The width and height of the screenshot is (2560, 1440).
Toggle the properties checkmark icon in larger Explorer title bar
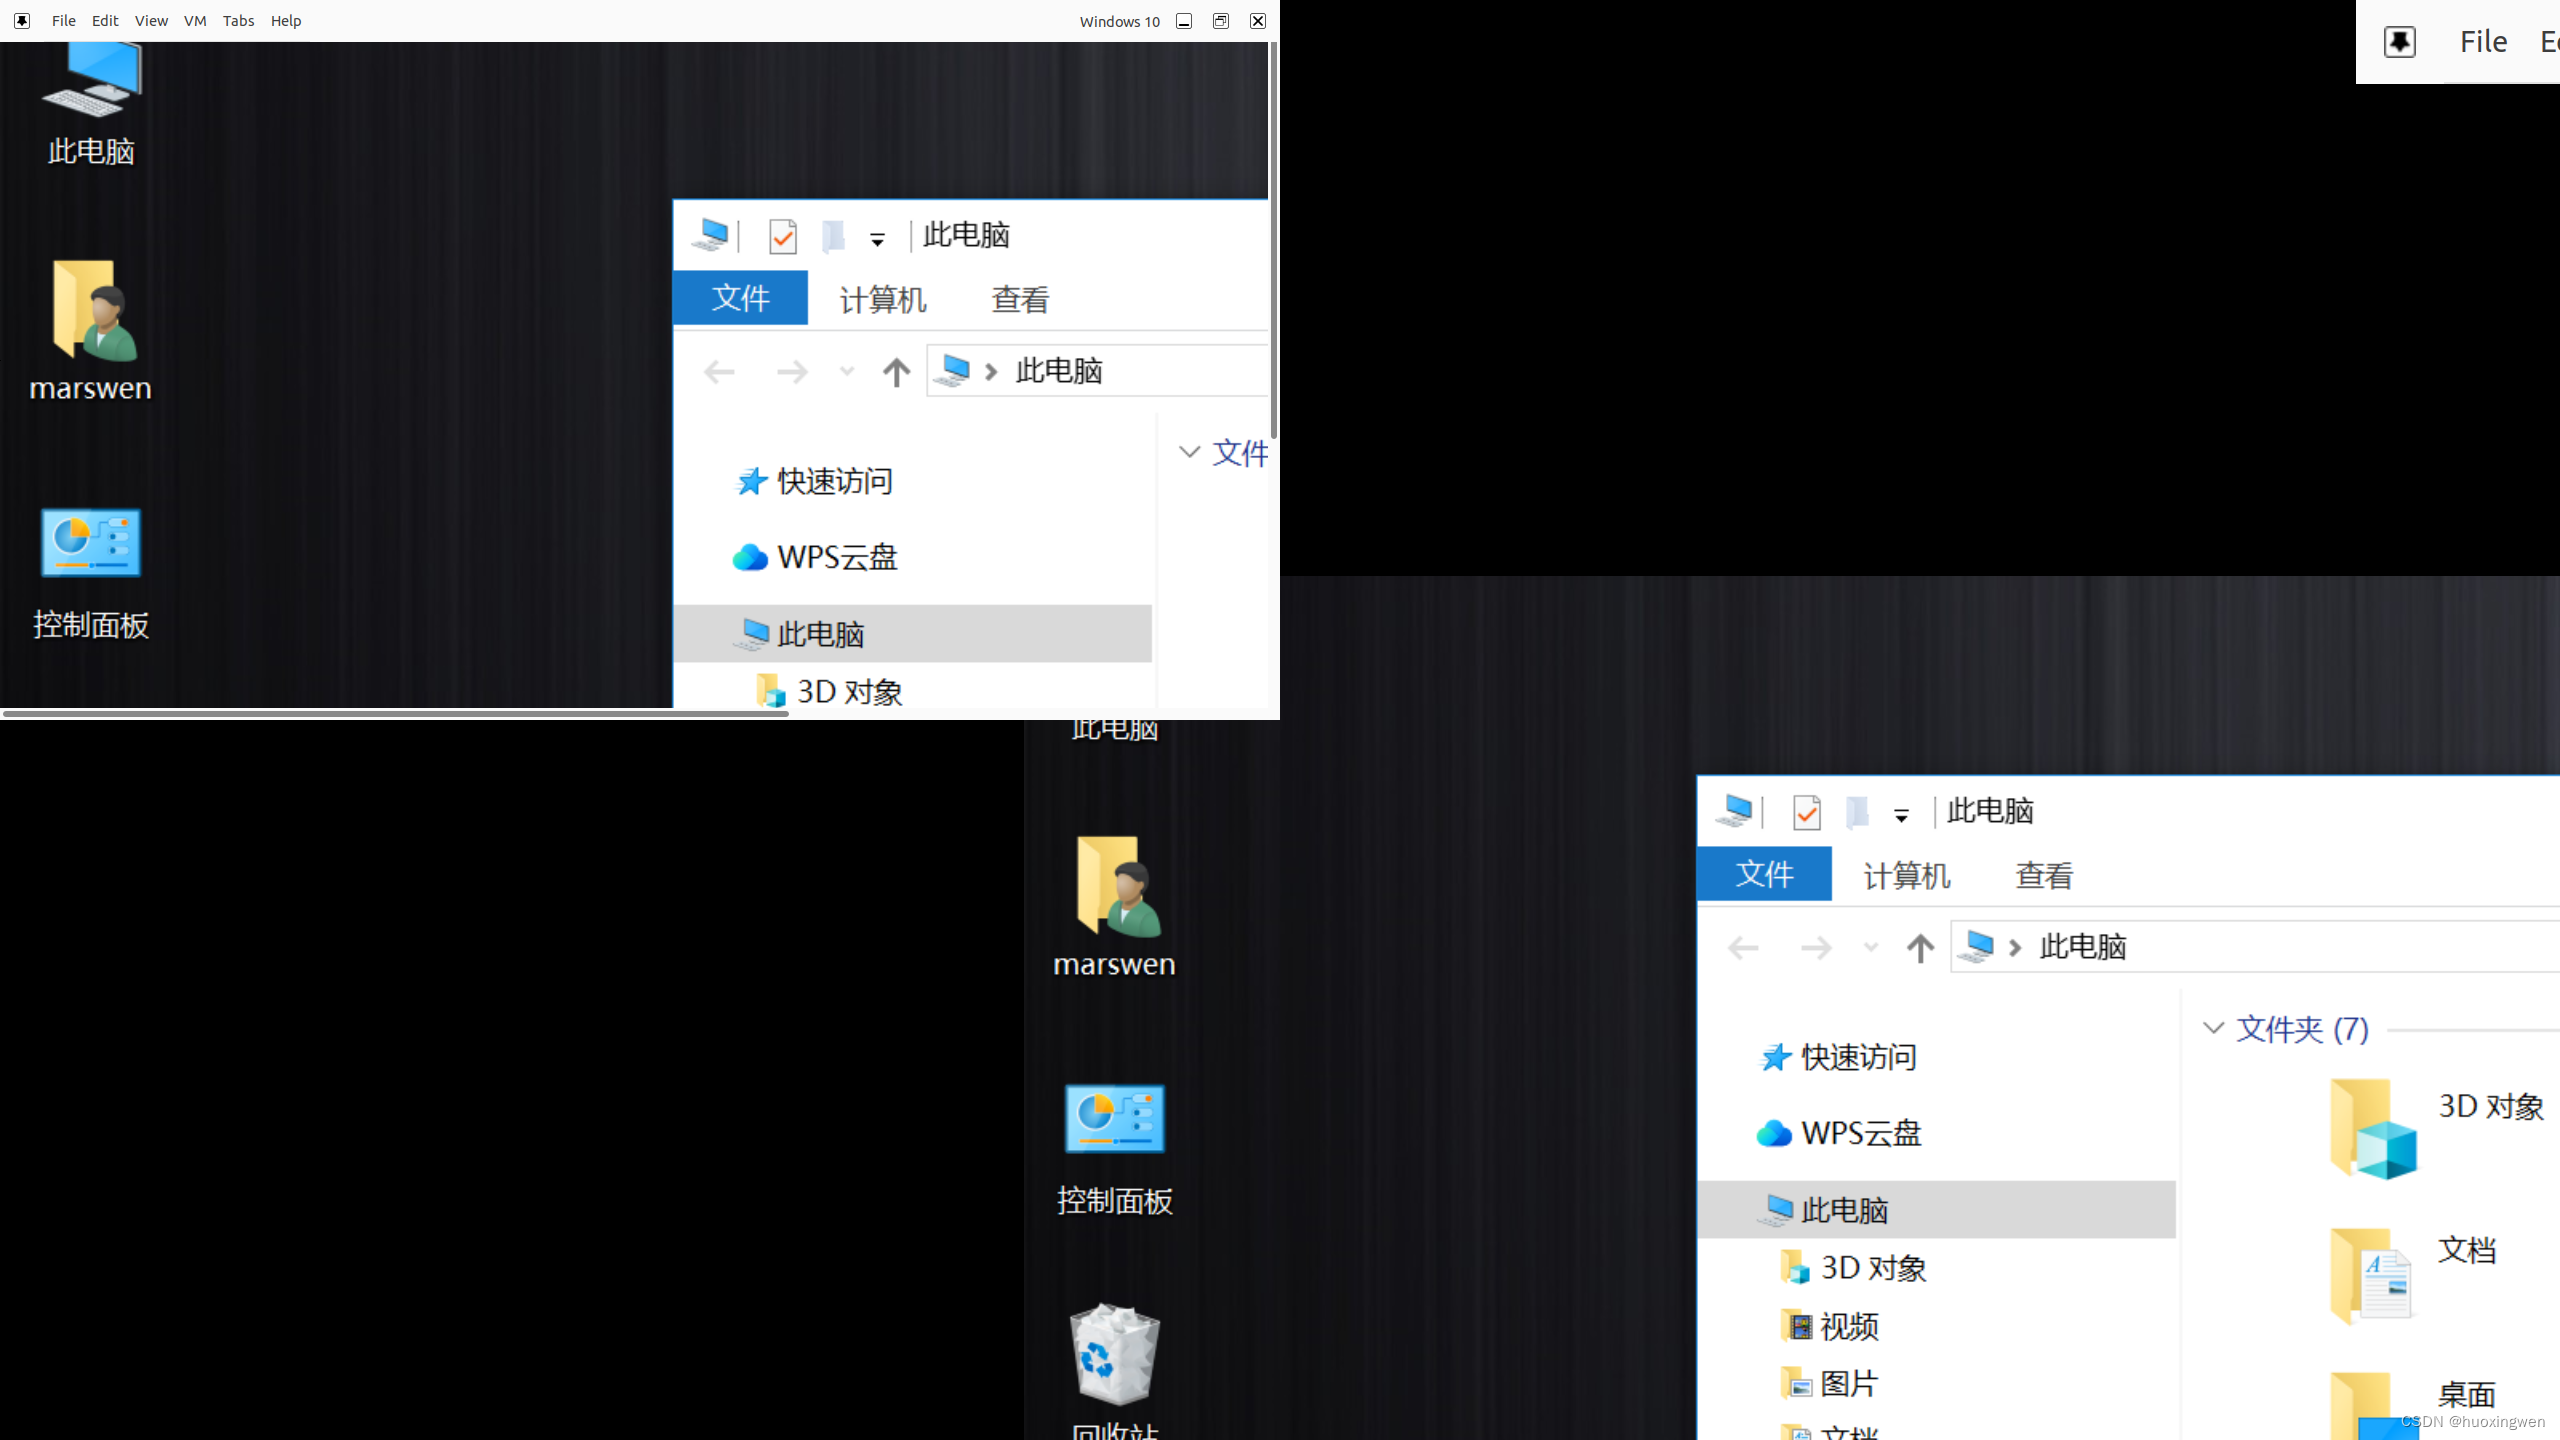[1806, 812]
